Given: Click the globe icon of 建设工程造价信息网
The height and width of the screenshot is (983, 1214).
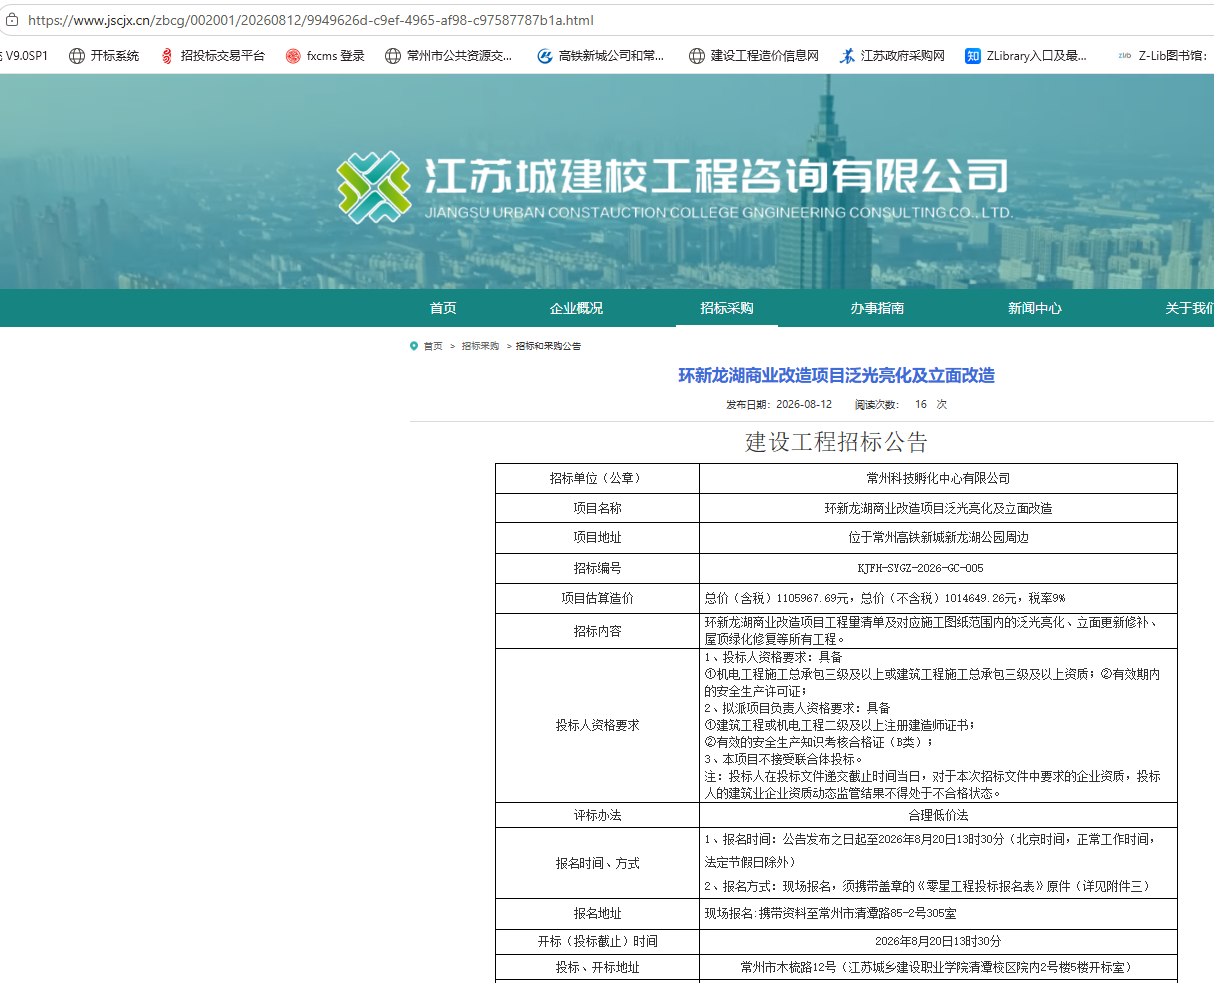Looking at the screenshot, I should [x=697, y=56].
